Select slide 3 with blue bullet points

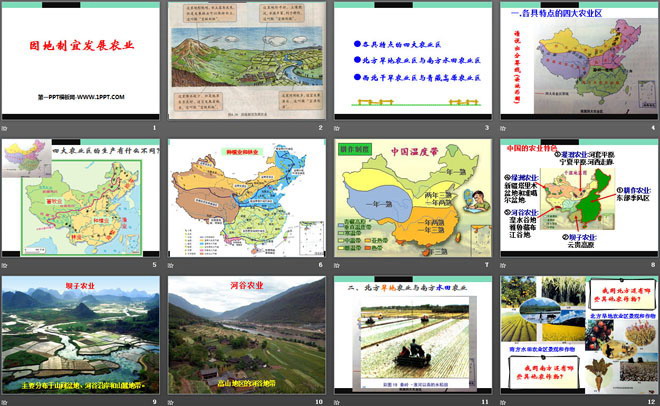coord(412,62)
